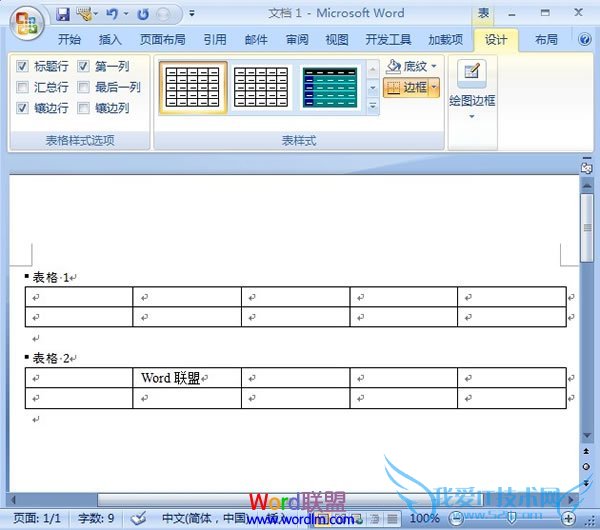
Task: Save the document with the floppy icon
Action: [62, 15]
